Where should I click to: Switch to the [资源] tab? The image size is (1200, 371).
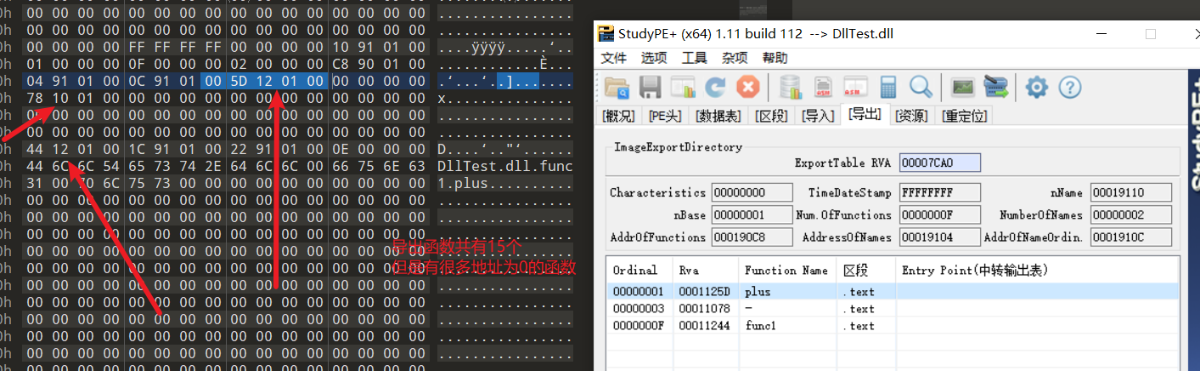[911, 115]
